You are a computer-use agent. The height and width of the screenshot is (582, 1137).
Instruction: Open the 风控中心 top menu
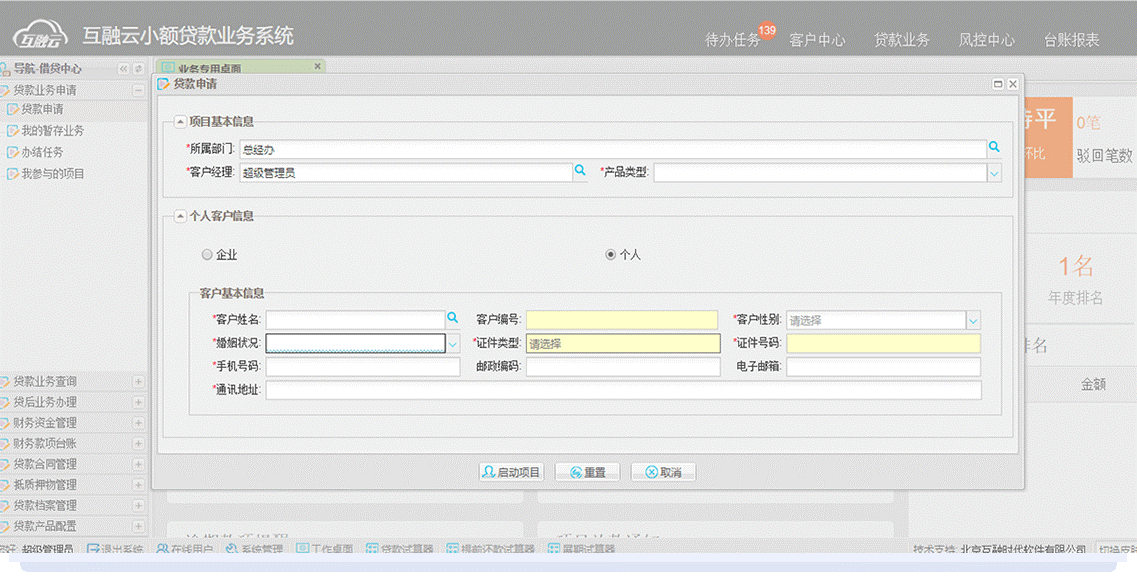point(986,40)
